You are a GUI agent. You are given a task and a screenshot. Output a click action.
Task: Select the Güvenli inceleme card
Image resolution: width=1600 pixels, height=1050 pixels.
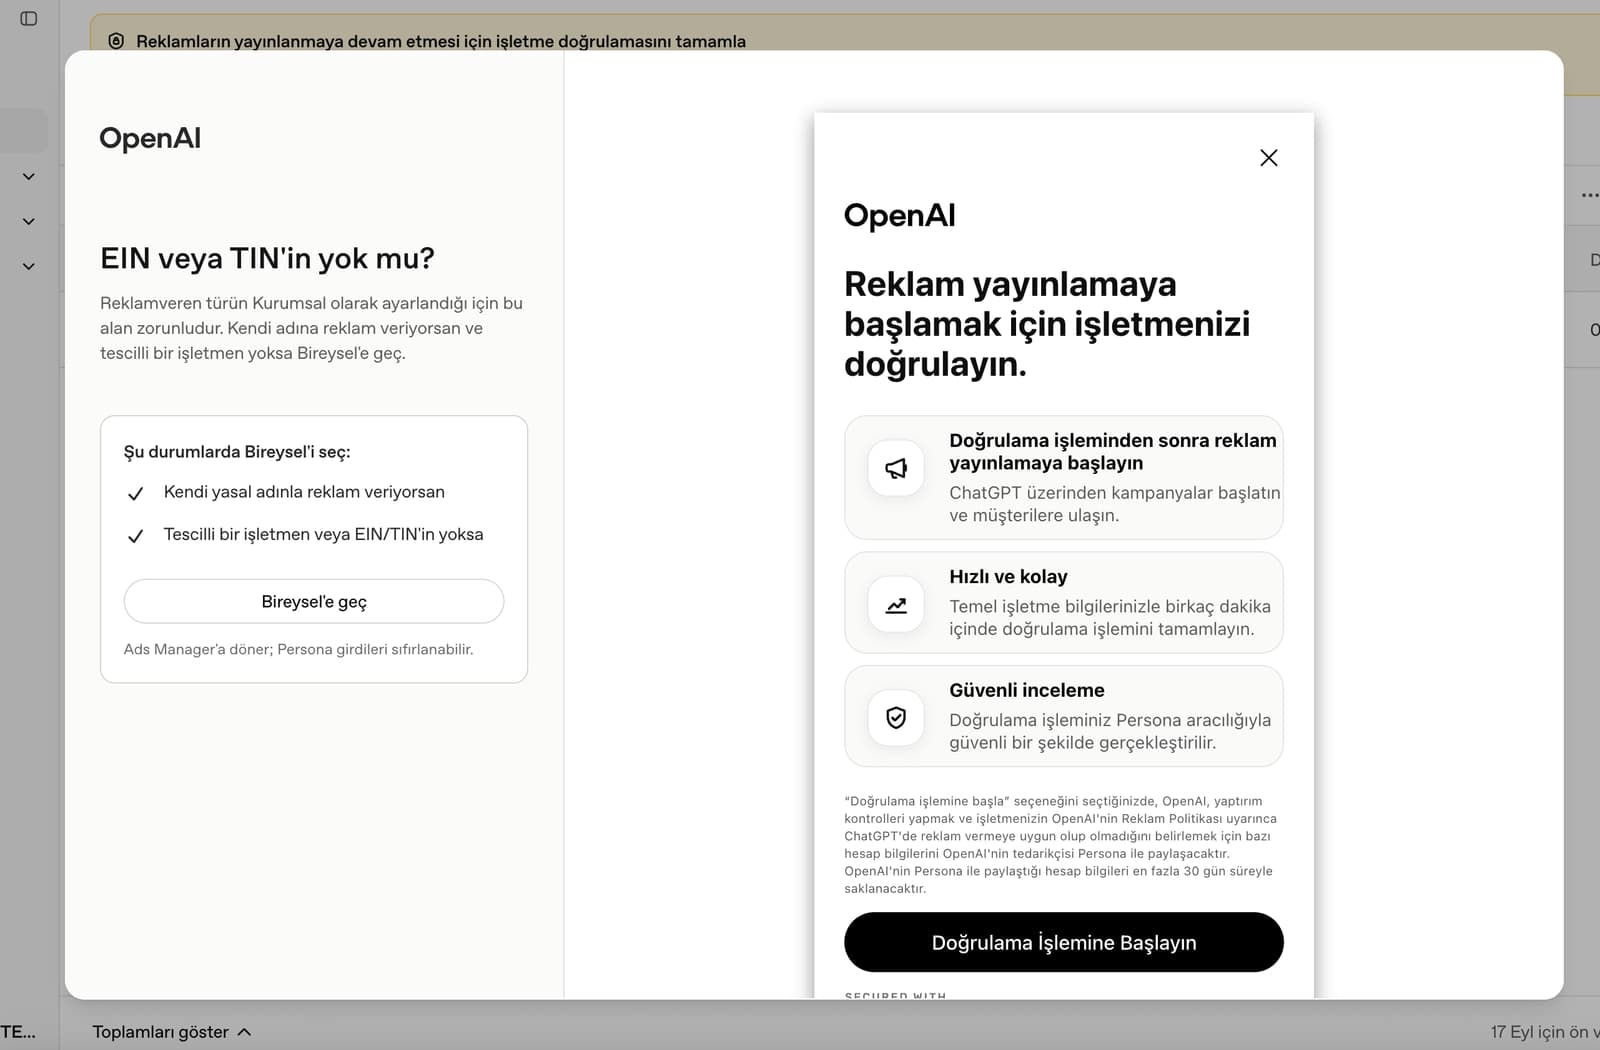1064,716
